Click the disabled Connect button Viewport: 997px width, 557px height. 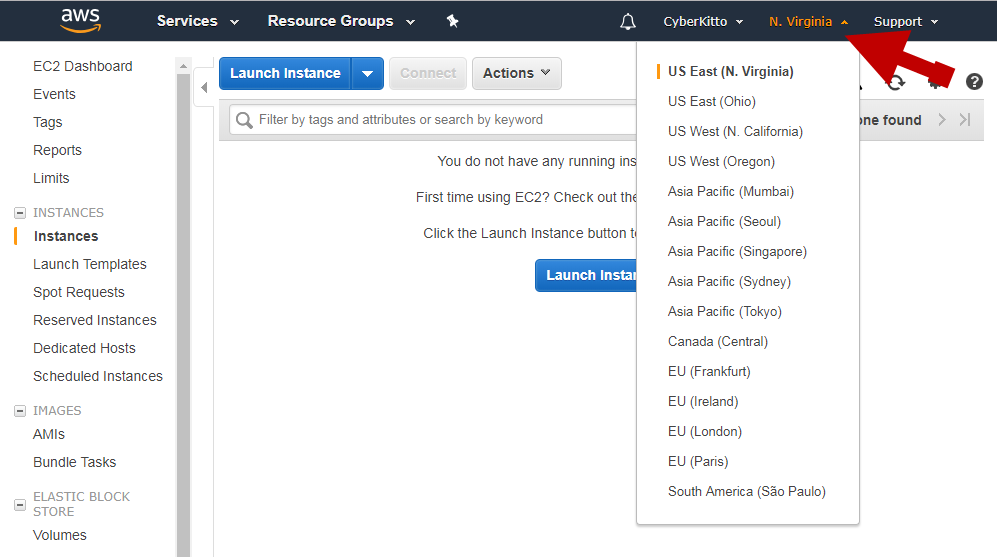pos(428,73)
